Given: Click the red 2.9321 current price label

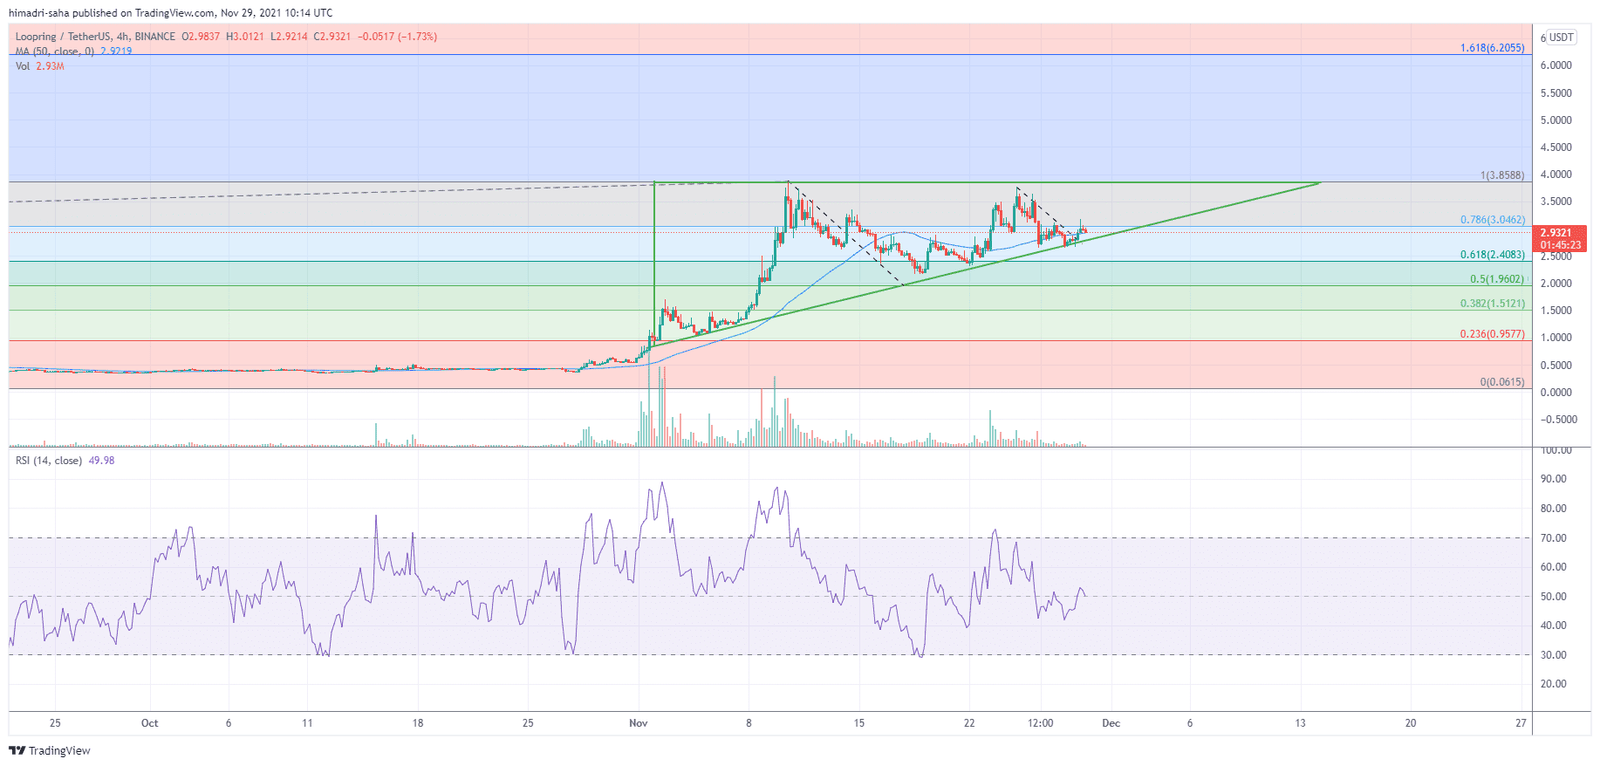Looking at the screenshot, I should pyautogui.click(x=1556, y=232).
